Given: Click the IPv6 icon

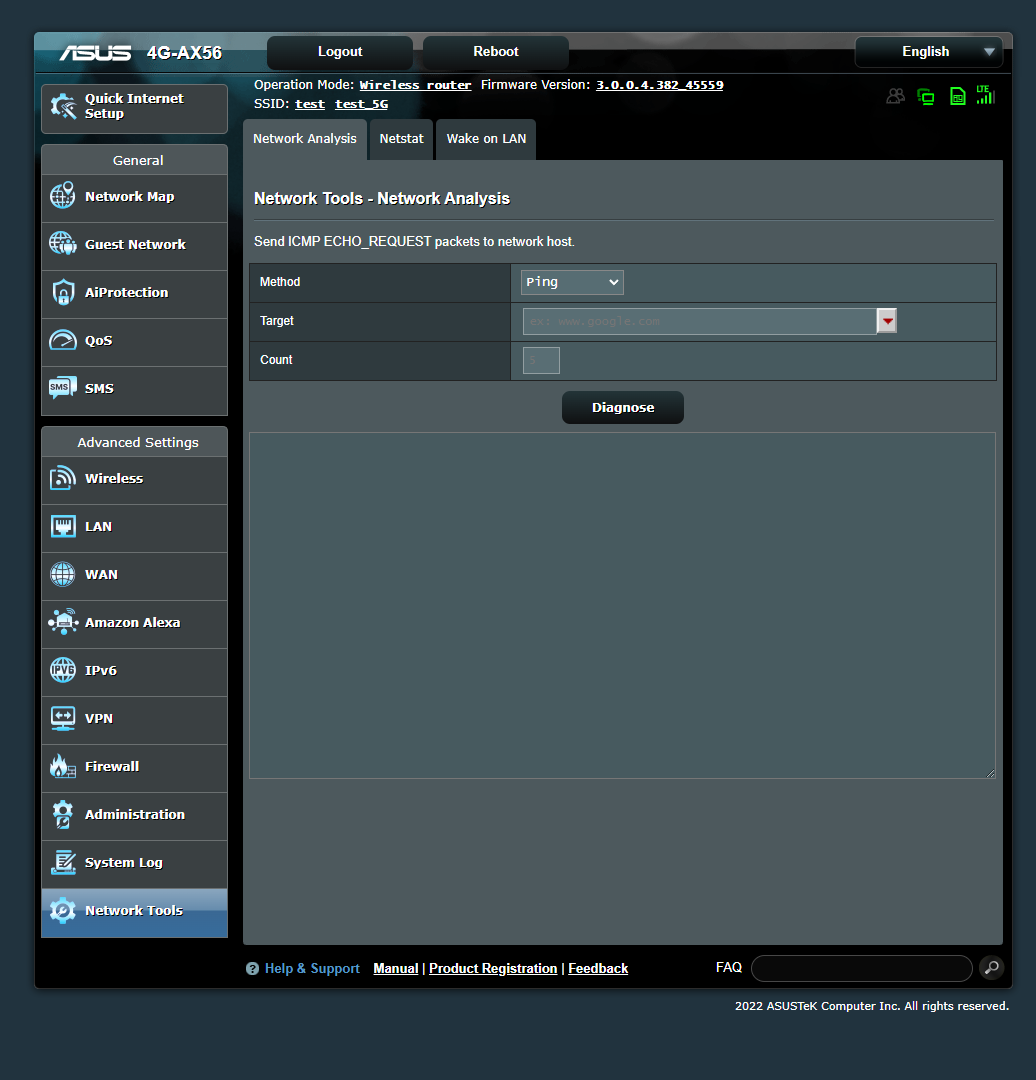Looking at the screenshot, I should (x=63, y=670).
